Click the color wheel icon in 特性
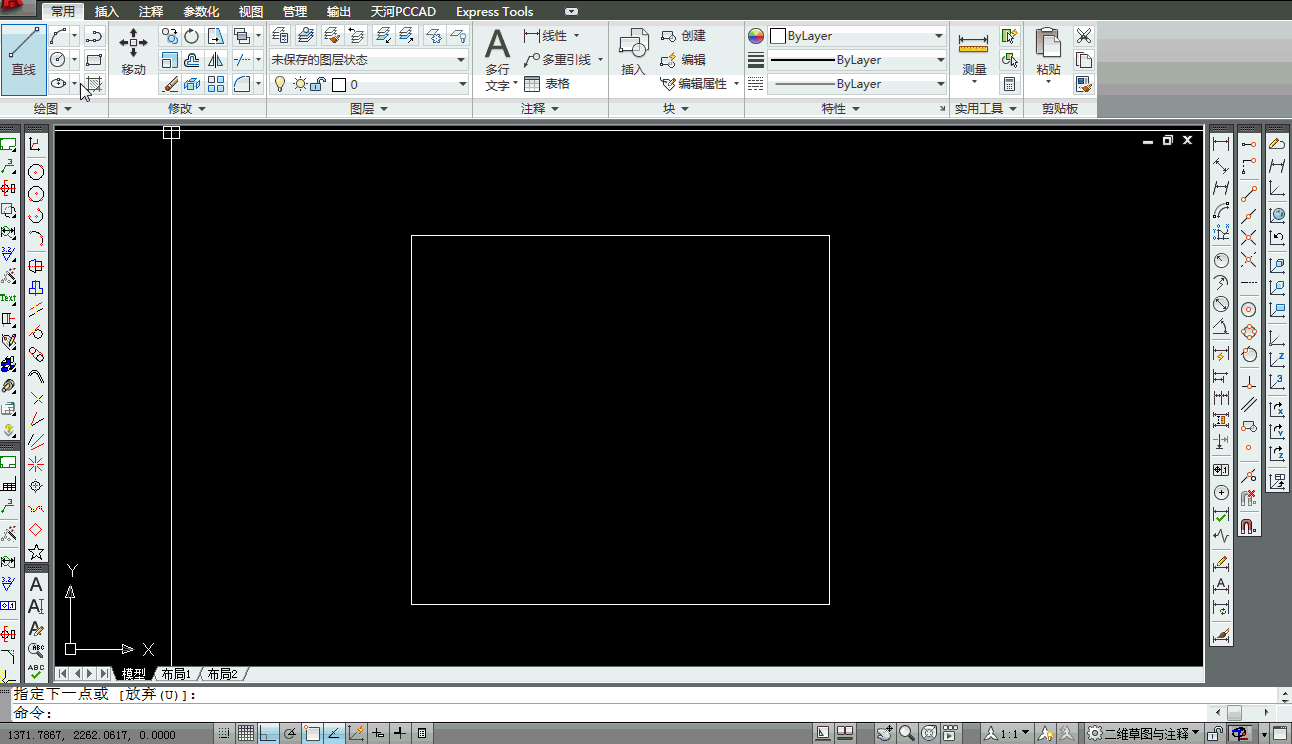 (x=756, y=36)
